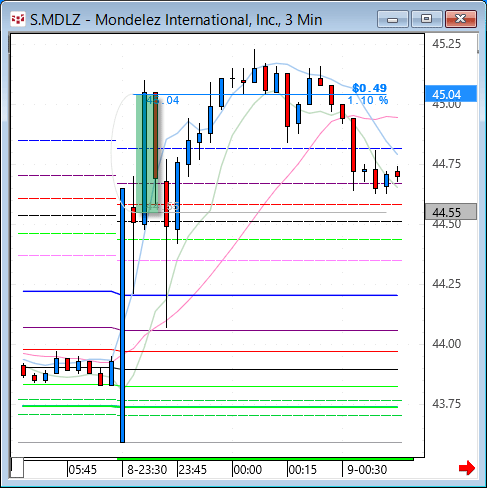Screen dimensions: 487x488
Task: Click the 05:45 time axis label
Action: (82, 470)
